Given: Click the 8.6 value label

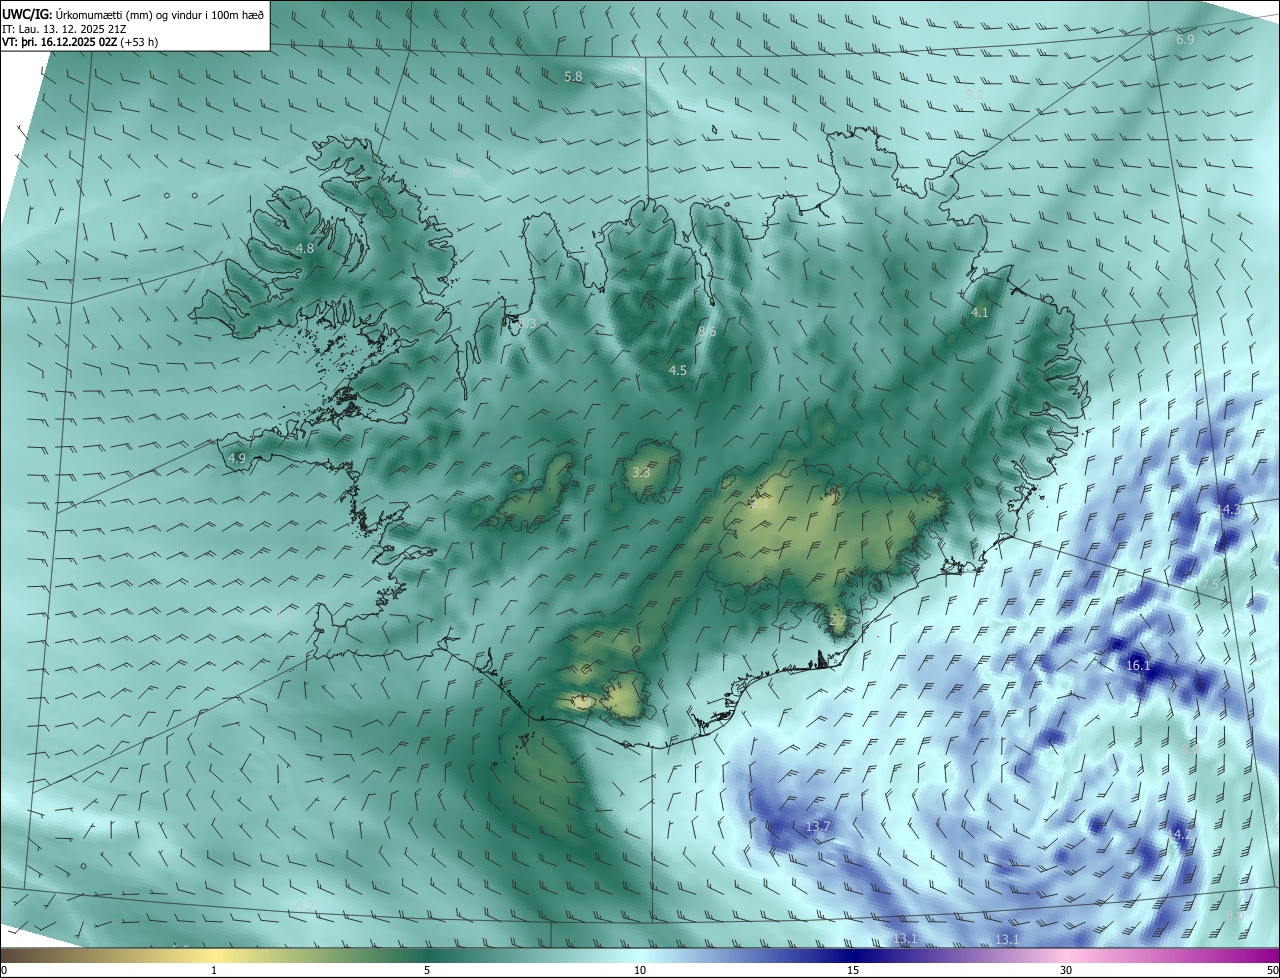Looking at the screenshot, I should (707, 331).
